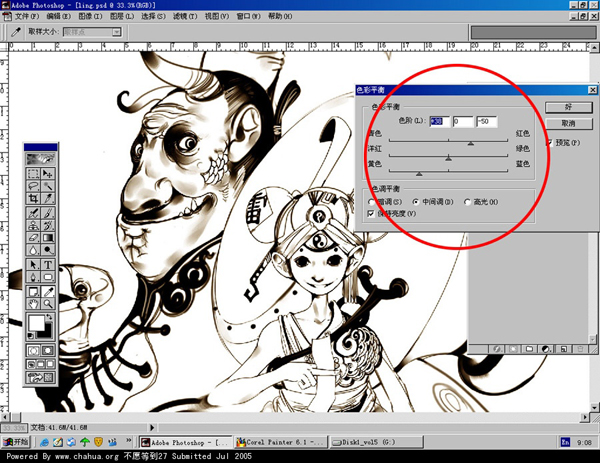Switch to standard screen mode
Screen dimensions: 600x463
[31, 364]
